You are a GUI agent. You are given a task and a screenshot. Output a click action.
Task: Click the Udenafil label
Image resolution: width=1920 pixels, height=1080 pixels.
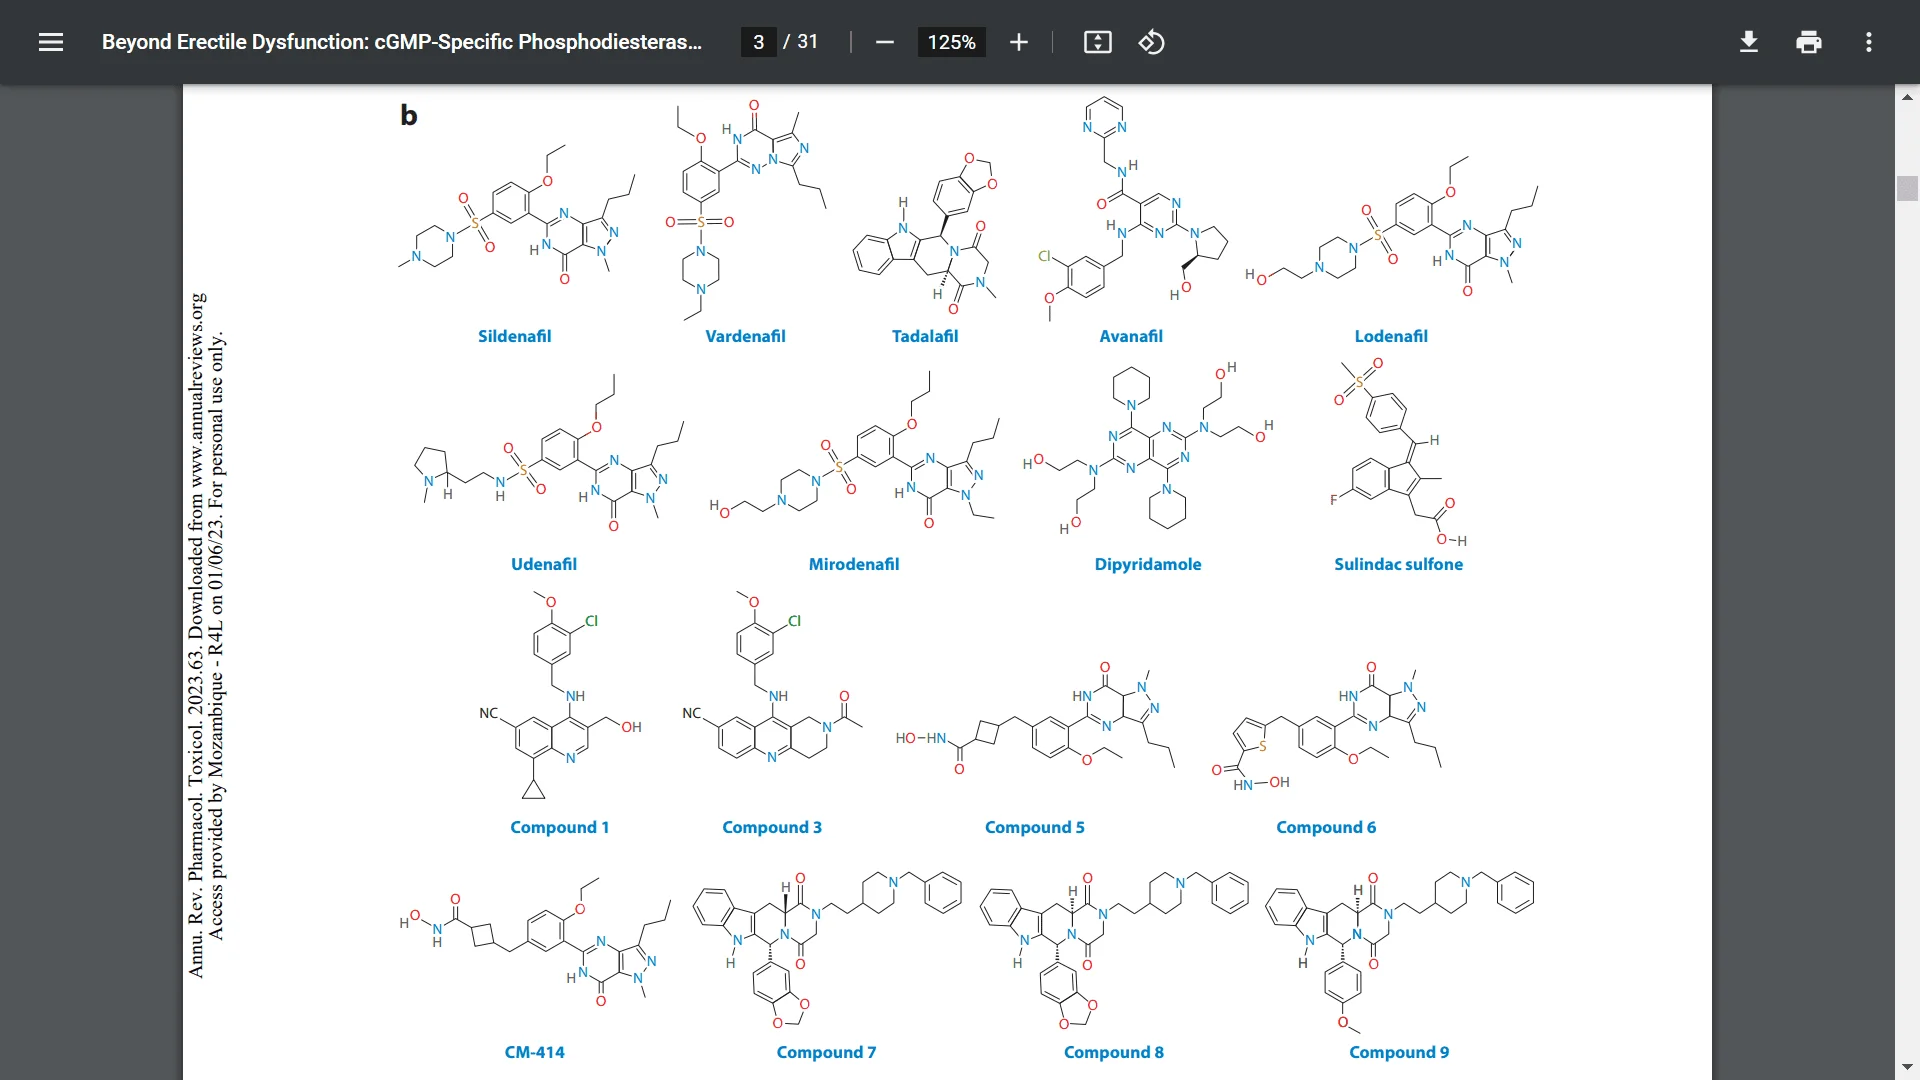pyautogui.click(x=544, y=564)
